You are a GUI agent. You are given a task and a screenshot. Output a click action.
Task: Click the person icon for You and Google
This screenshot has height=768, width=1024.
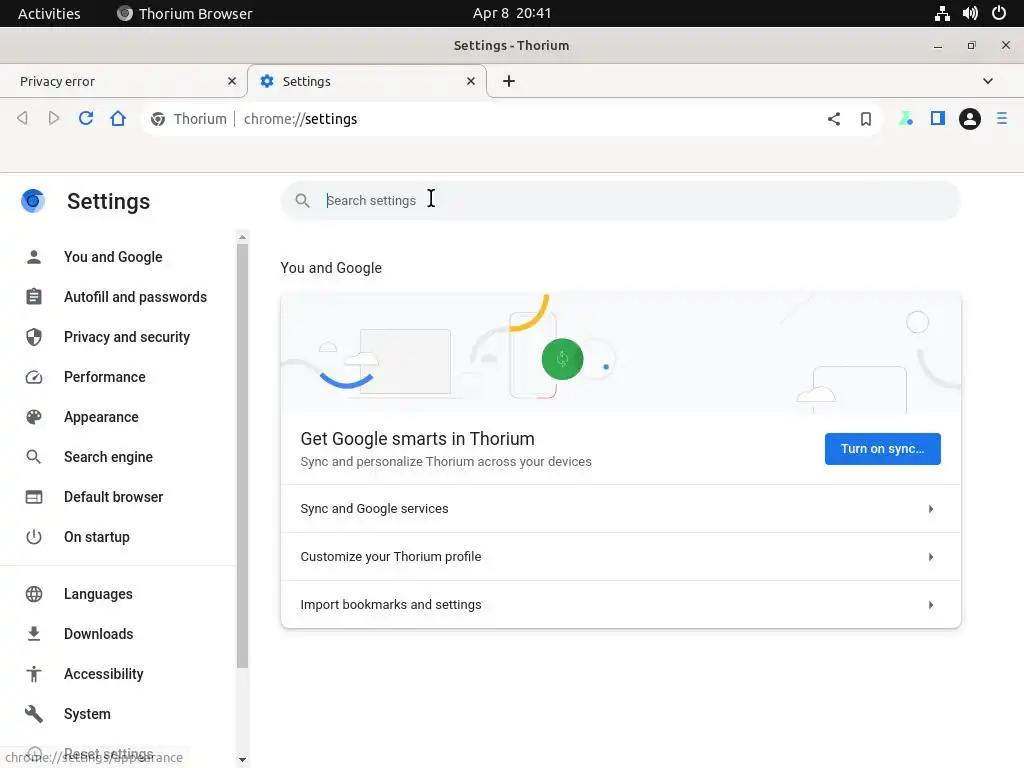coord(34,257)
